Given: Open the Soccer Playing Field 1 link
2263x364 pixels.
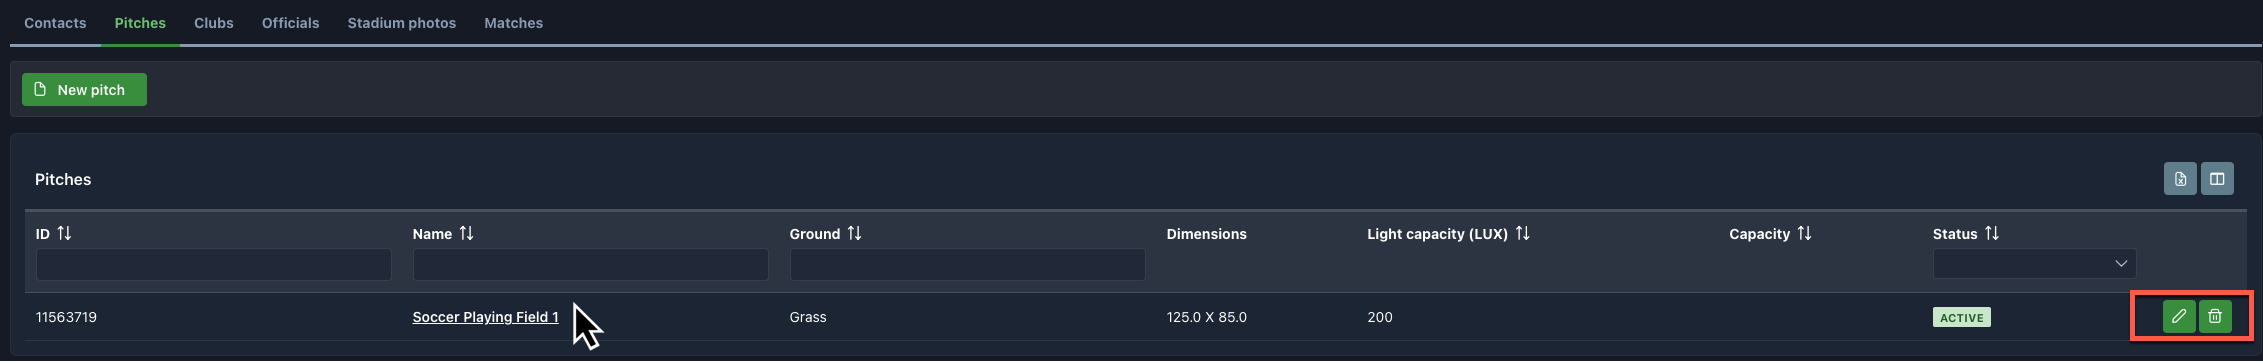Looking at the screenshot, I should [x=485, y=317].
